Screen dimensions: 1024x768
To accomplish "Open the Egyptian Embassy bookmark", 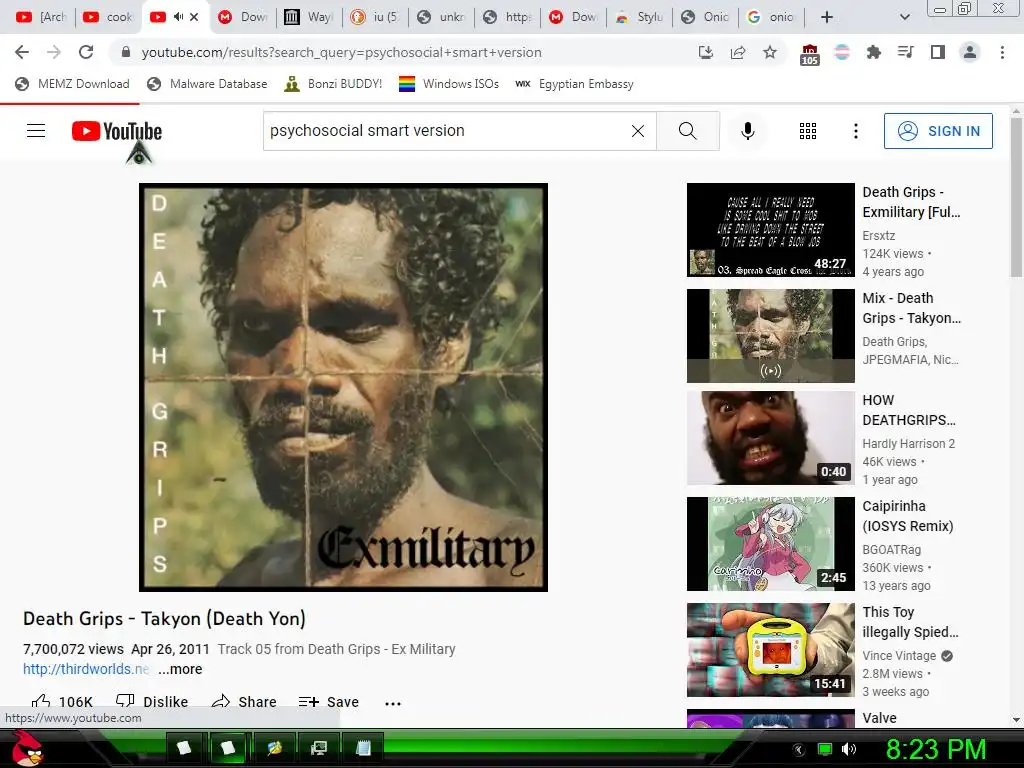I will (x=575, y=84).
